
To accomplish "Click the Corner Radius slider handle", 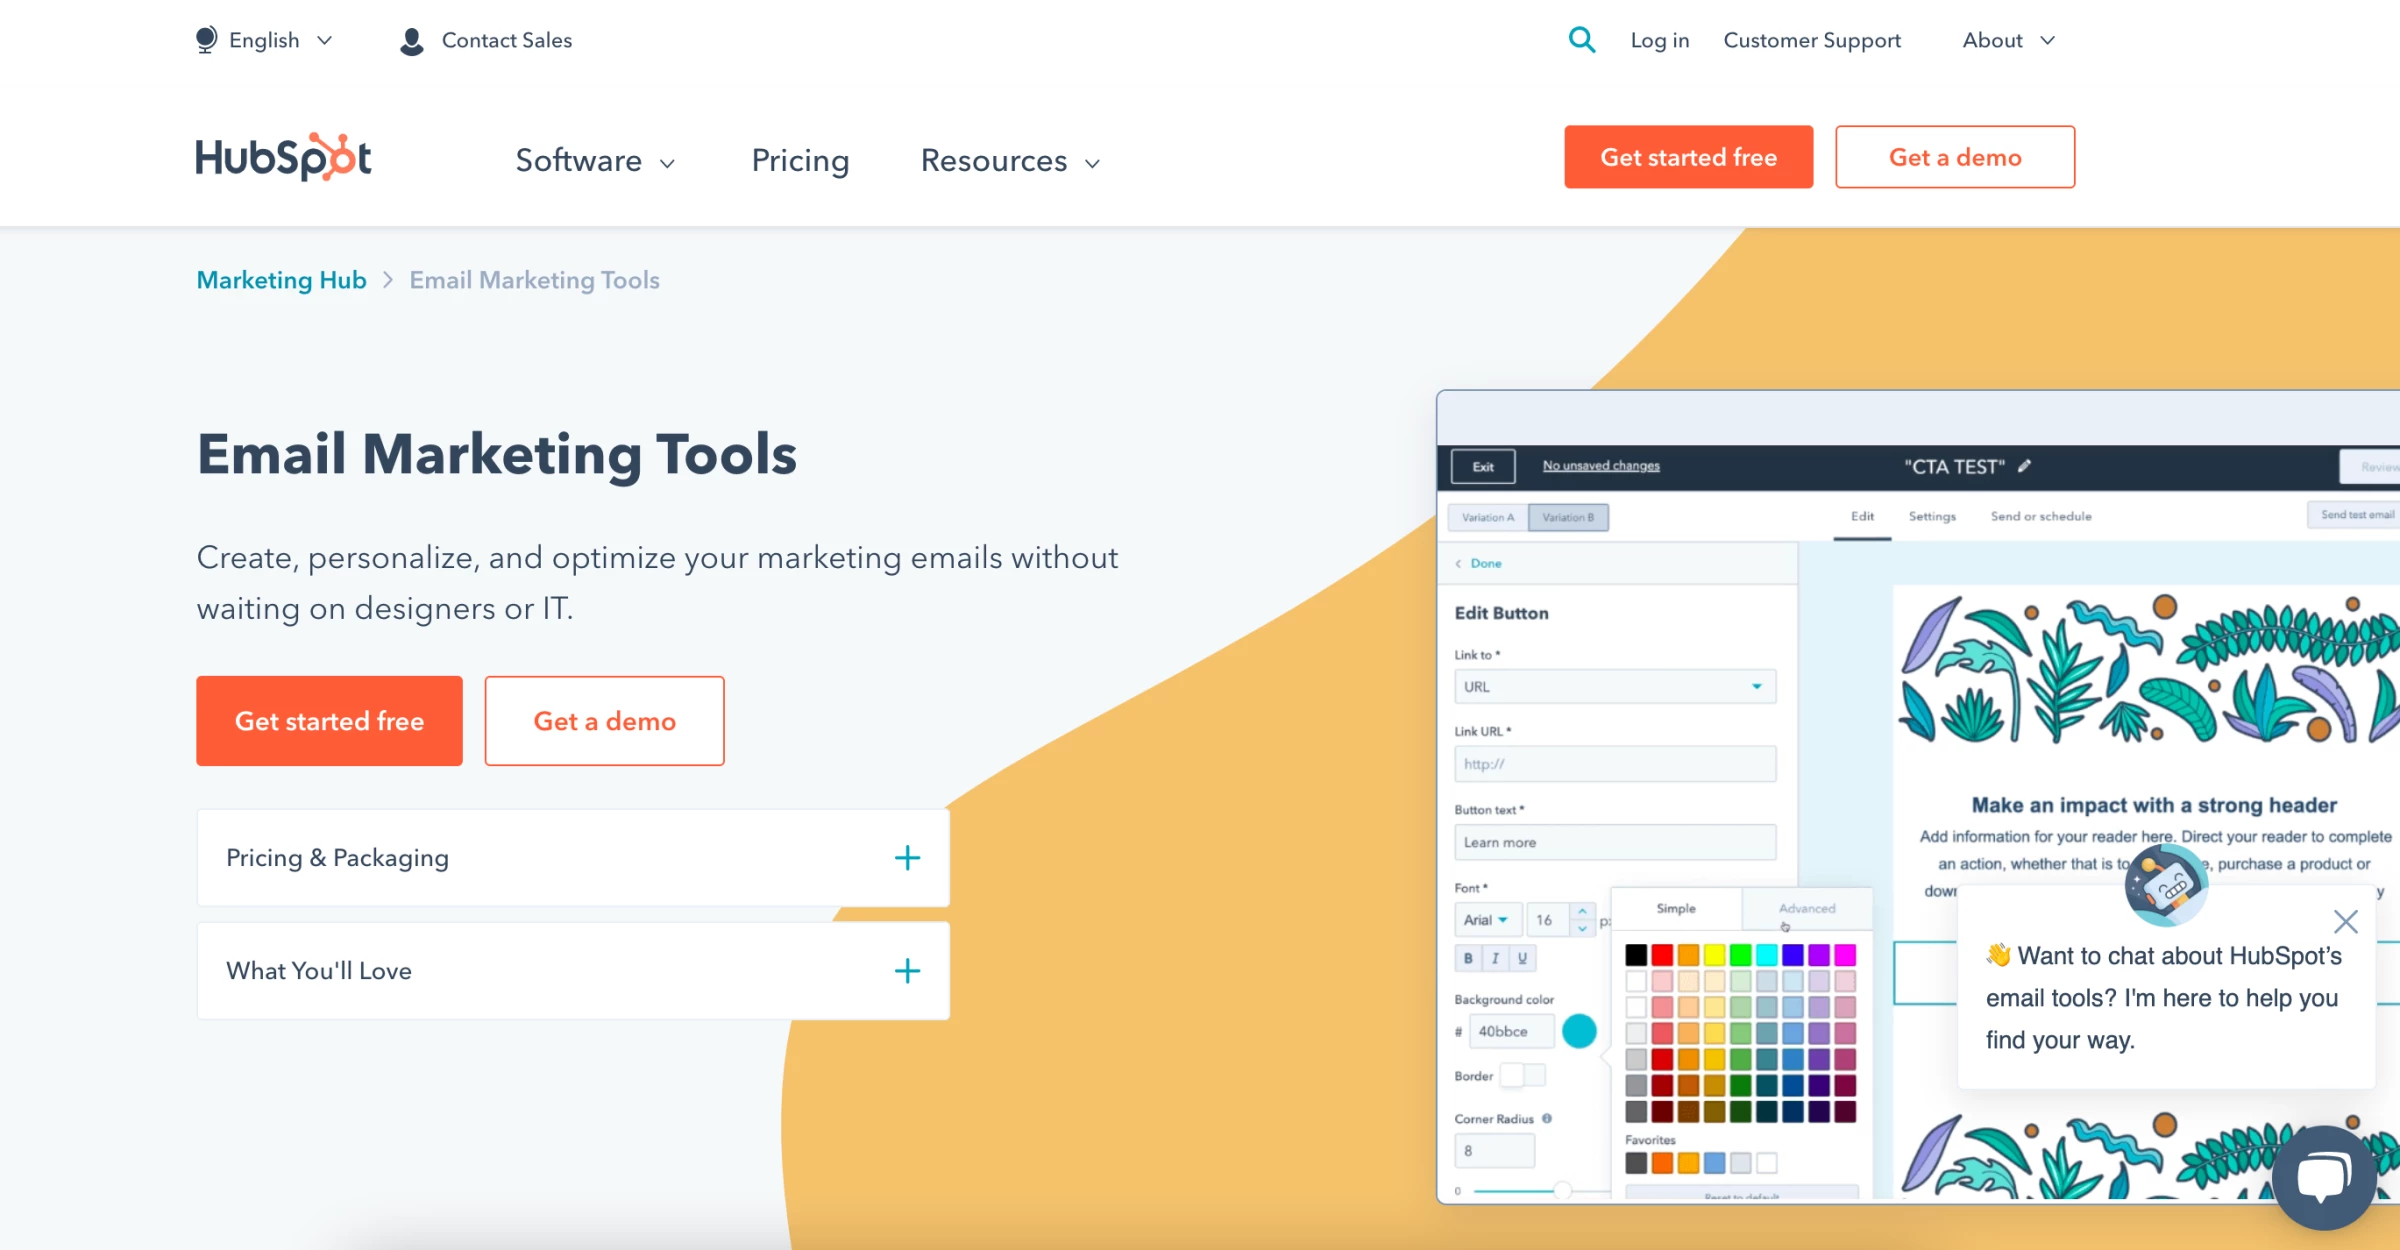I will coord(1562,1190).
